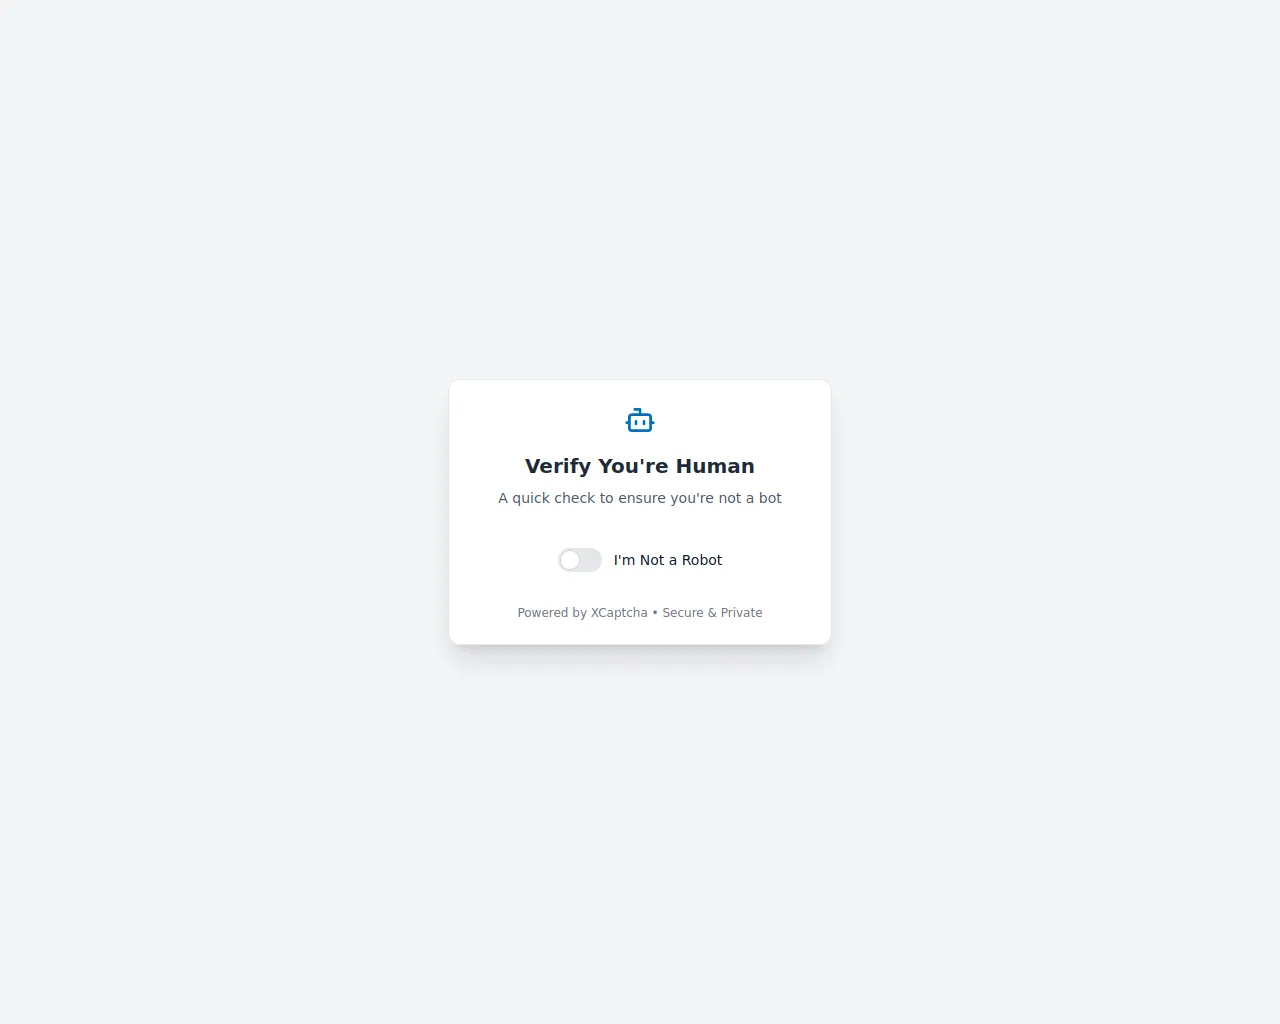Click the robot head antenna on icon
Viewport: 1280px width, 1024px height.
638,410
